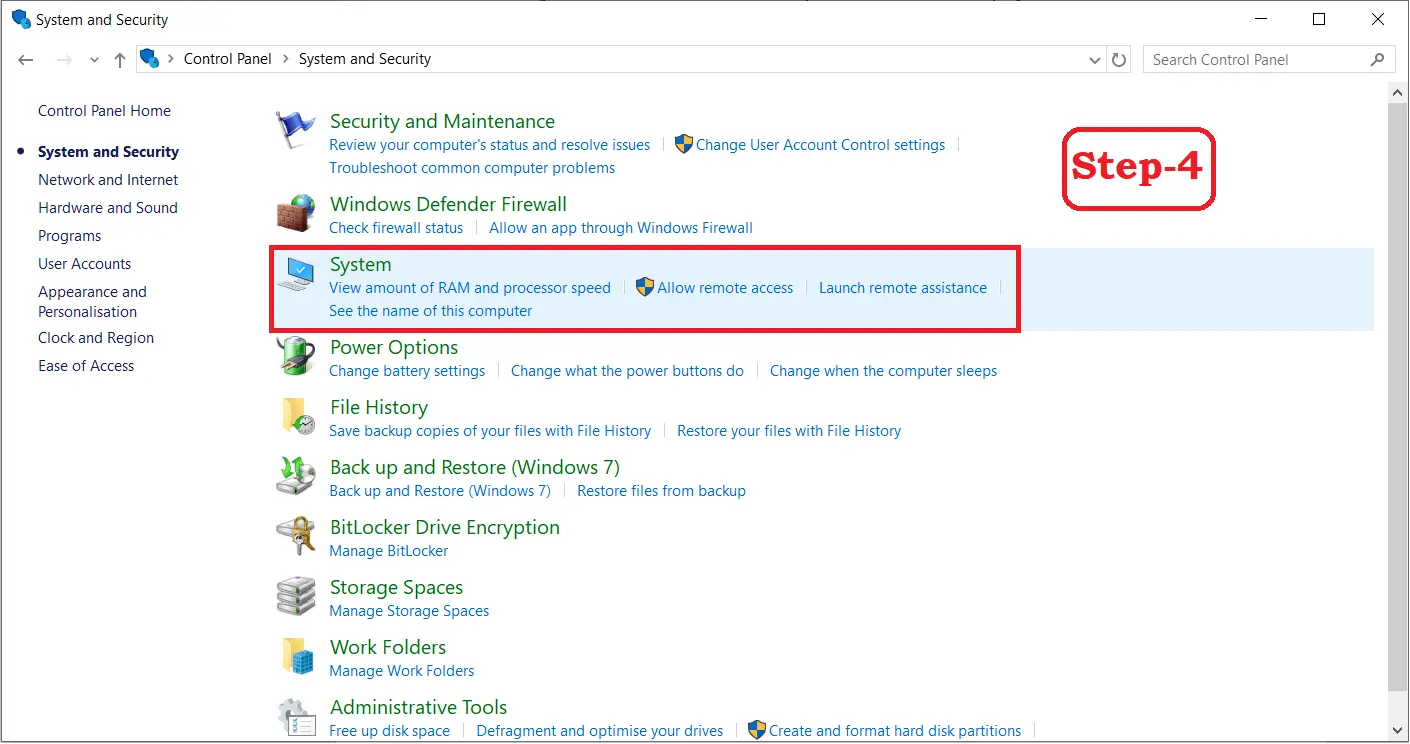The image size is (1410, 744).
Task: Open Network and Internet category
Action: point(108,180)
